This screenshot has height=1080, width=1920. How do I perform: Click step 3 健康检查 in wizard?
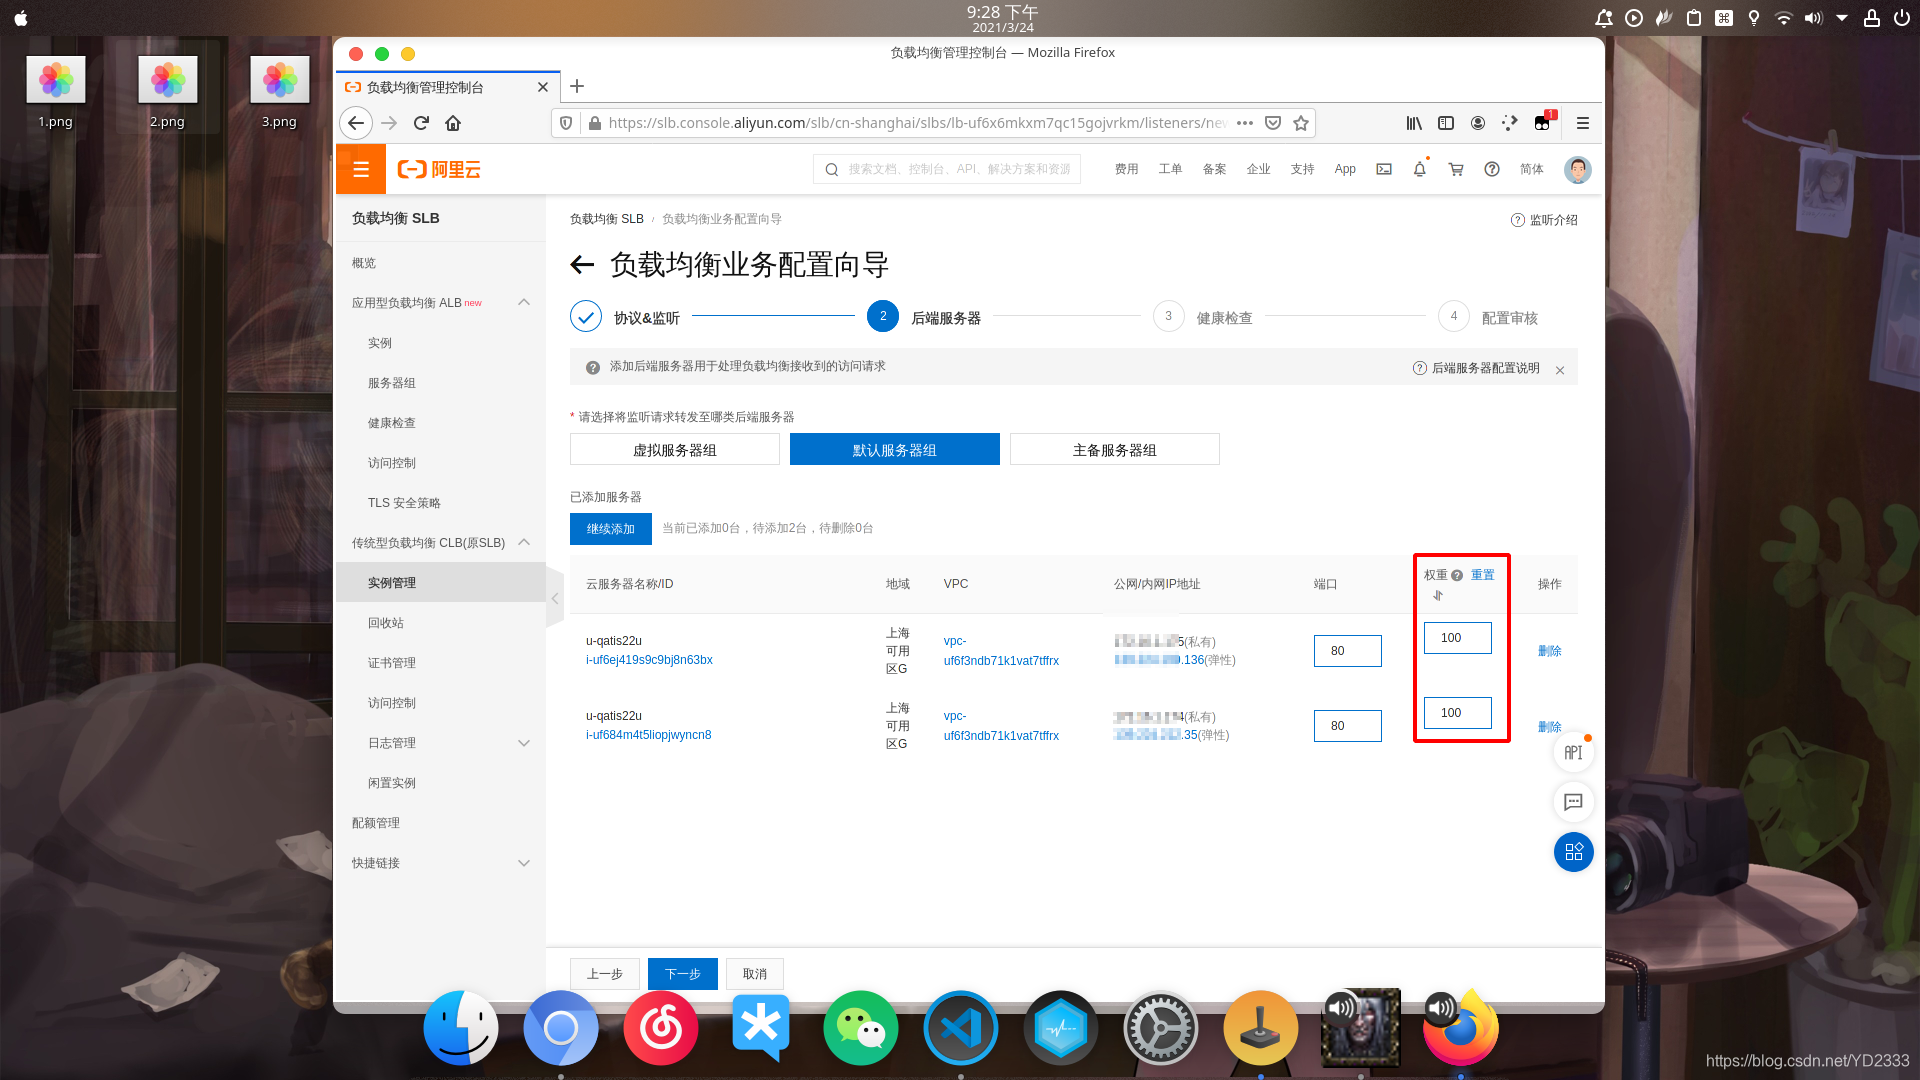1204,317
